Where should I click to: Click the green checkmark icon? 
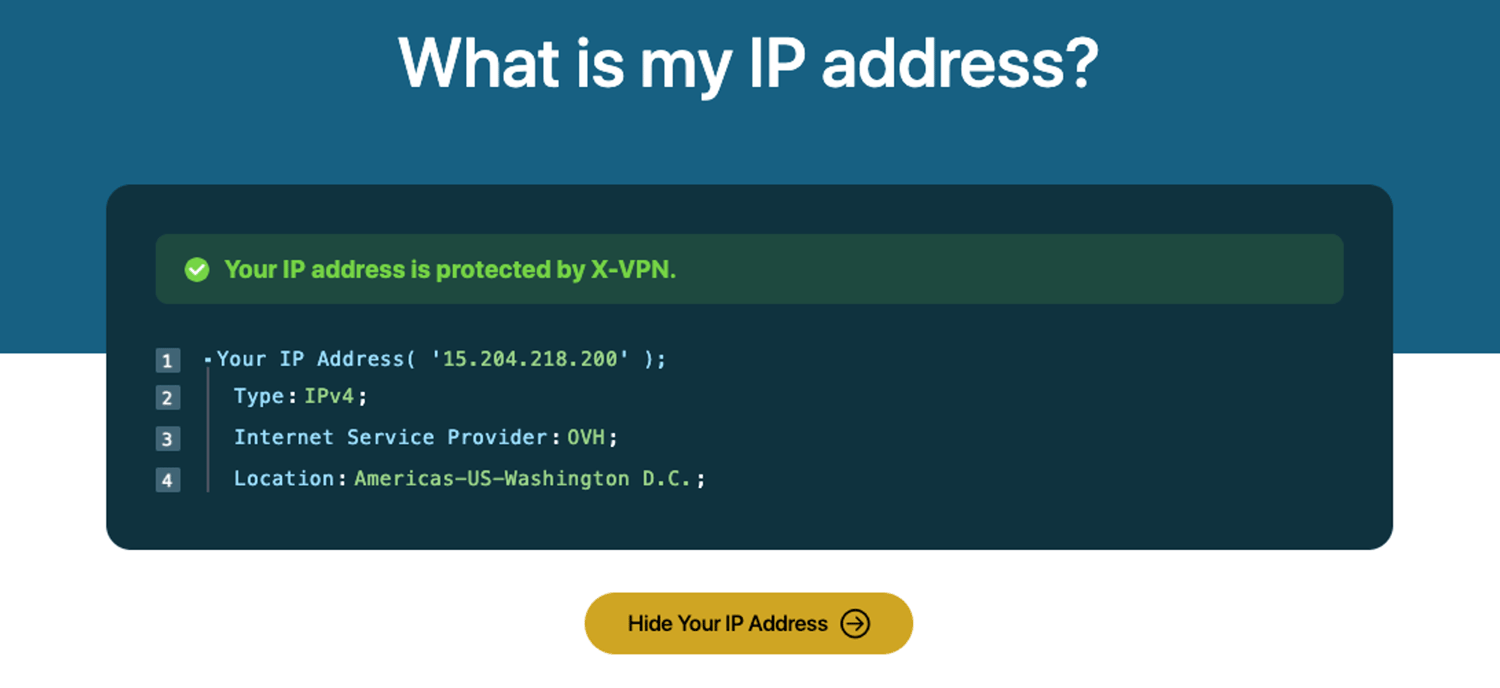(x=197, y=269)
